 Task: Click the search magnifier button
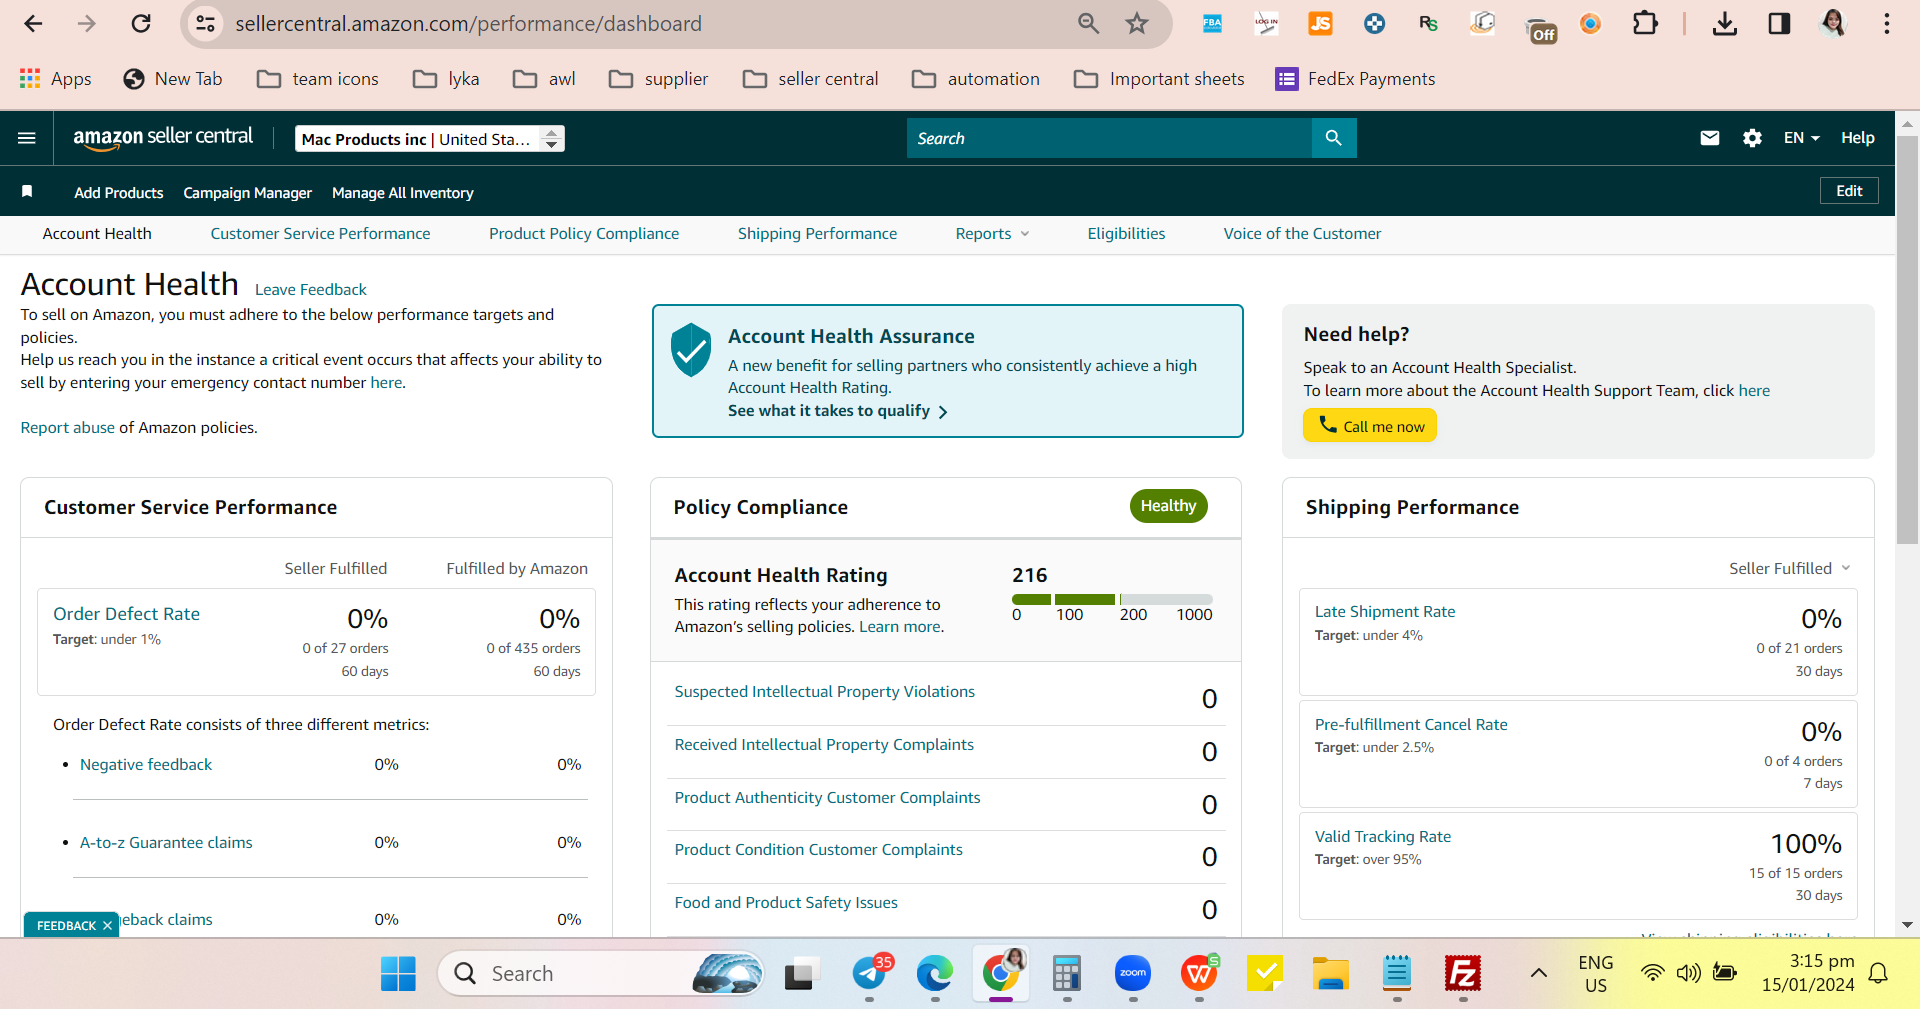tap(1333, 138)
